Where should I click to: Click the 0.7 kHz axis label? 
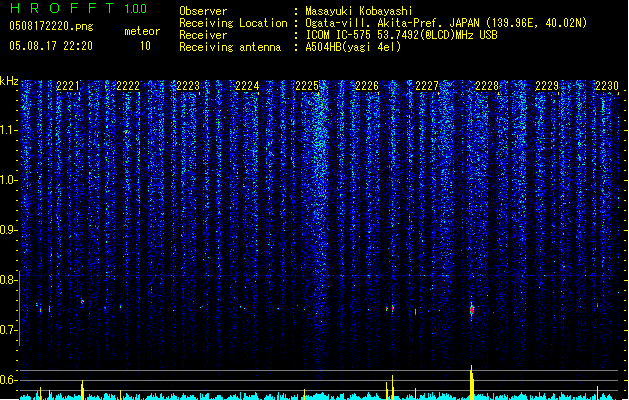click(8, 330)
